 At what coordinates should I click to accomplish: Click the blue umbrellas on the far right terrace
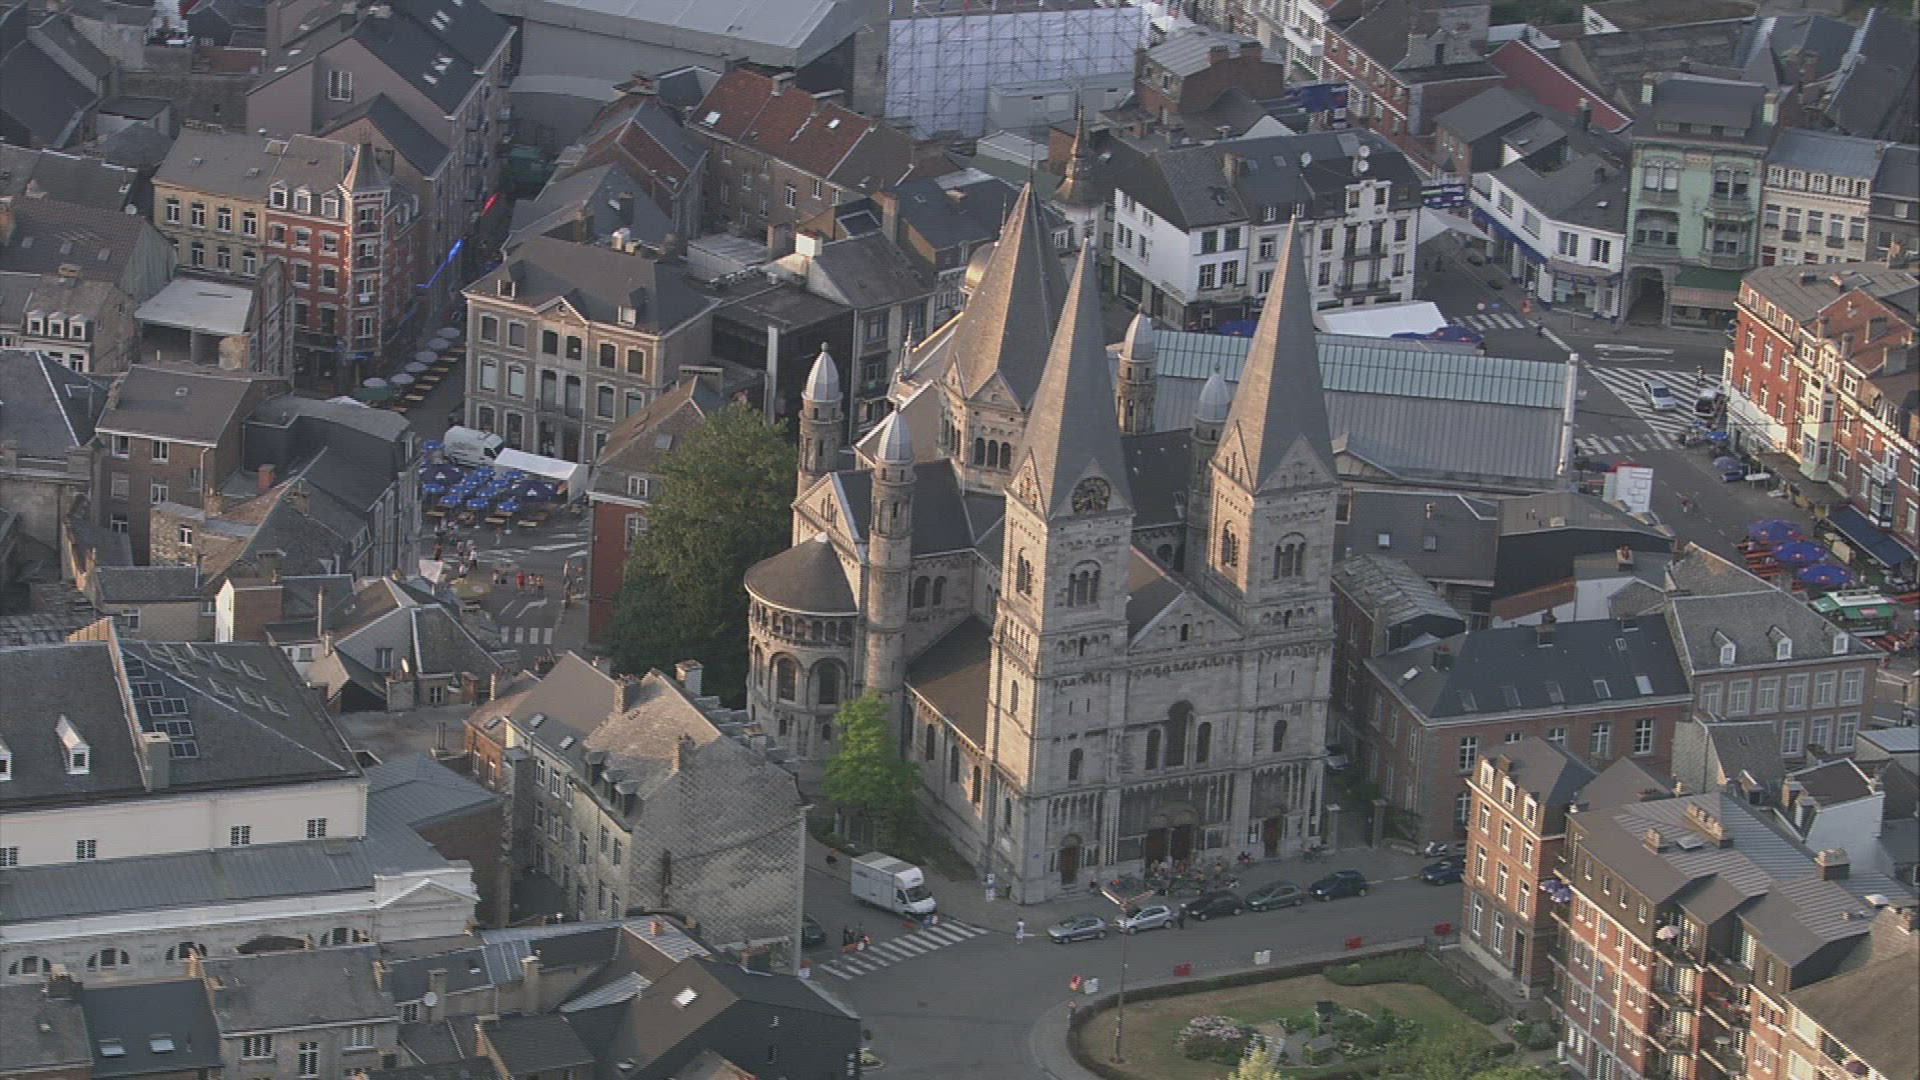[x=1795, y=553]
